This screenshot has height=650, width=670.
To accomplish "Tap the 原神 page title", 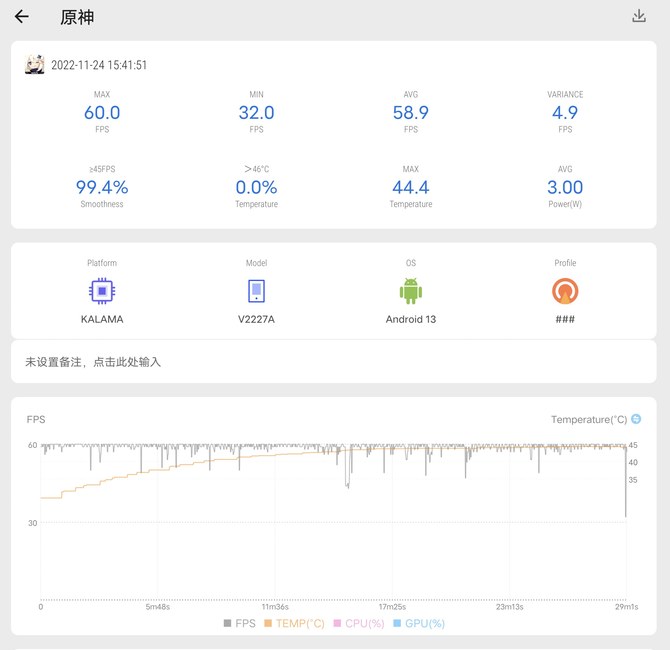I will [x=77, y=17].
